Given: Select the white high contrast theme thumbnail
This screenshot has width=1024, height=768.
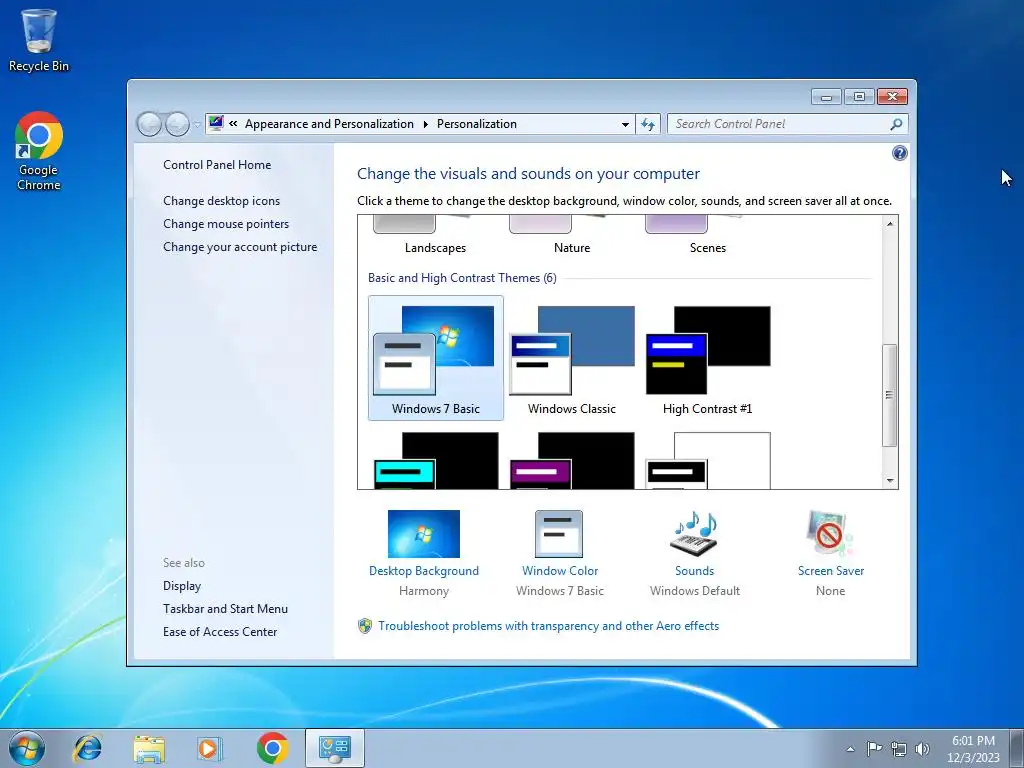Looking at the screenshot, I should [708, 460].
